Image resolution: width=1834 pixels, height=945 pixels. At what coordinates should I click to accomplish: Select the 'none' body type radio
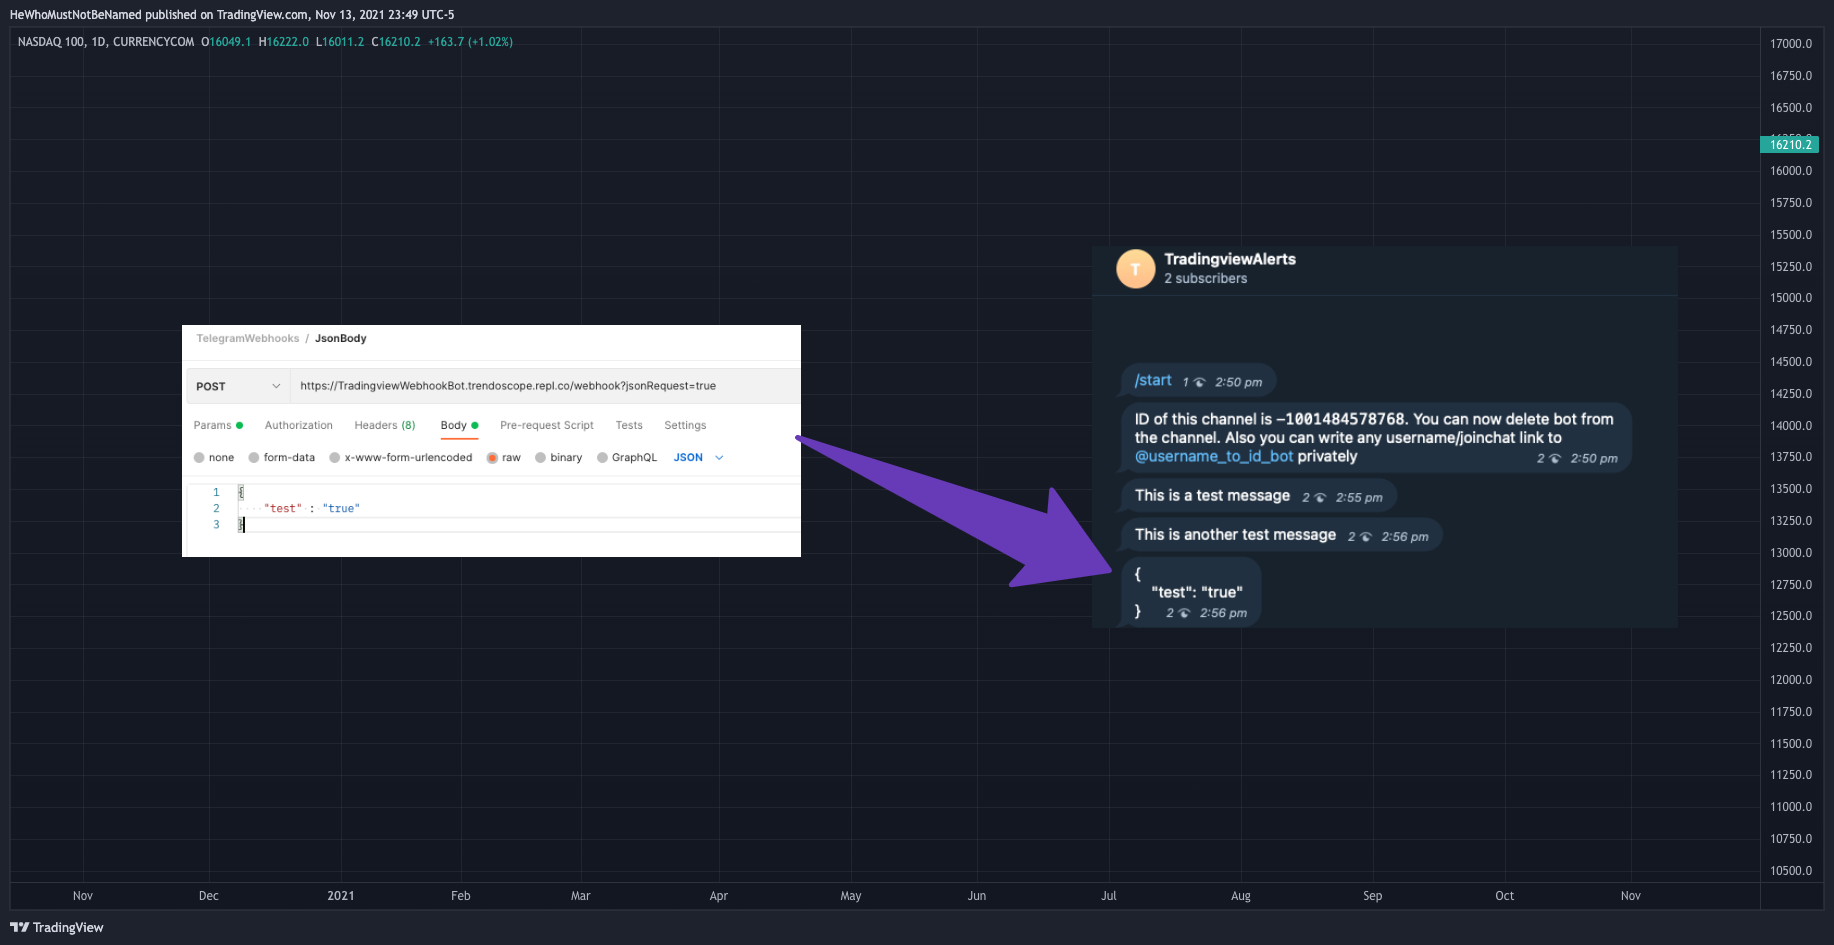[x=199, y=458]
